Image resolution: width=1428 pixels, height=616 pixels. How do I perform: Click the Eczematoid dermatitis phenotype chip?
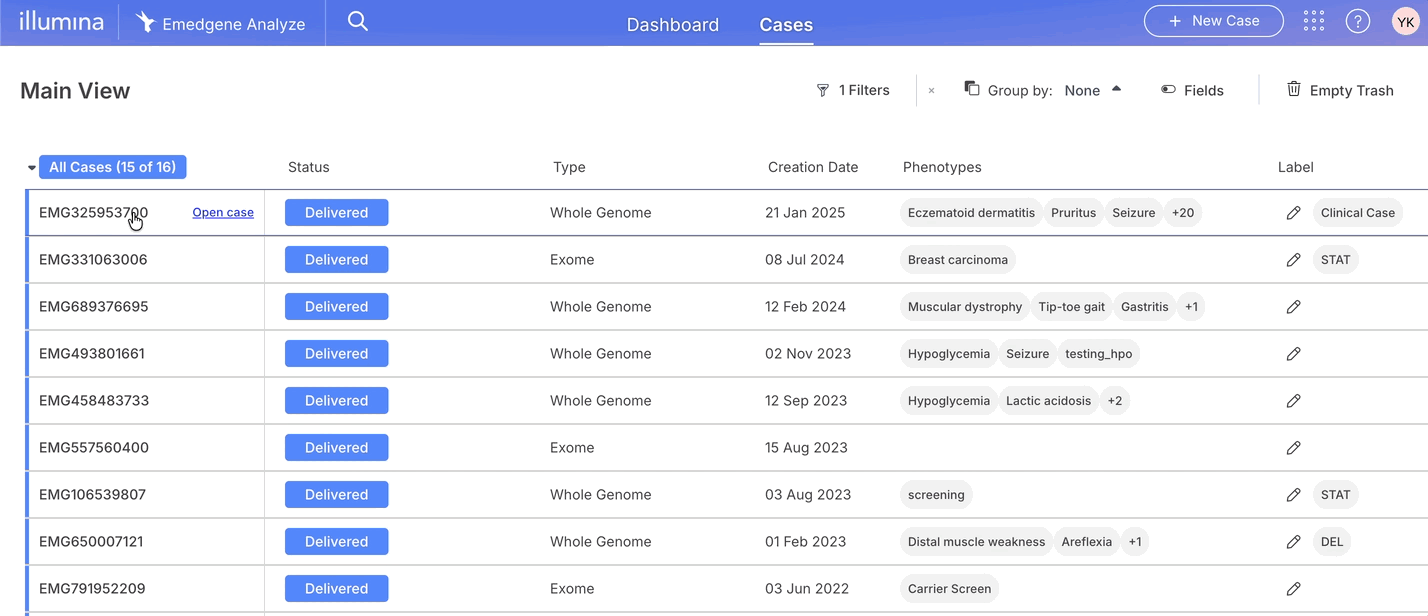(971, 213)
